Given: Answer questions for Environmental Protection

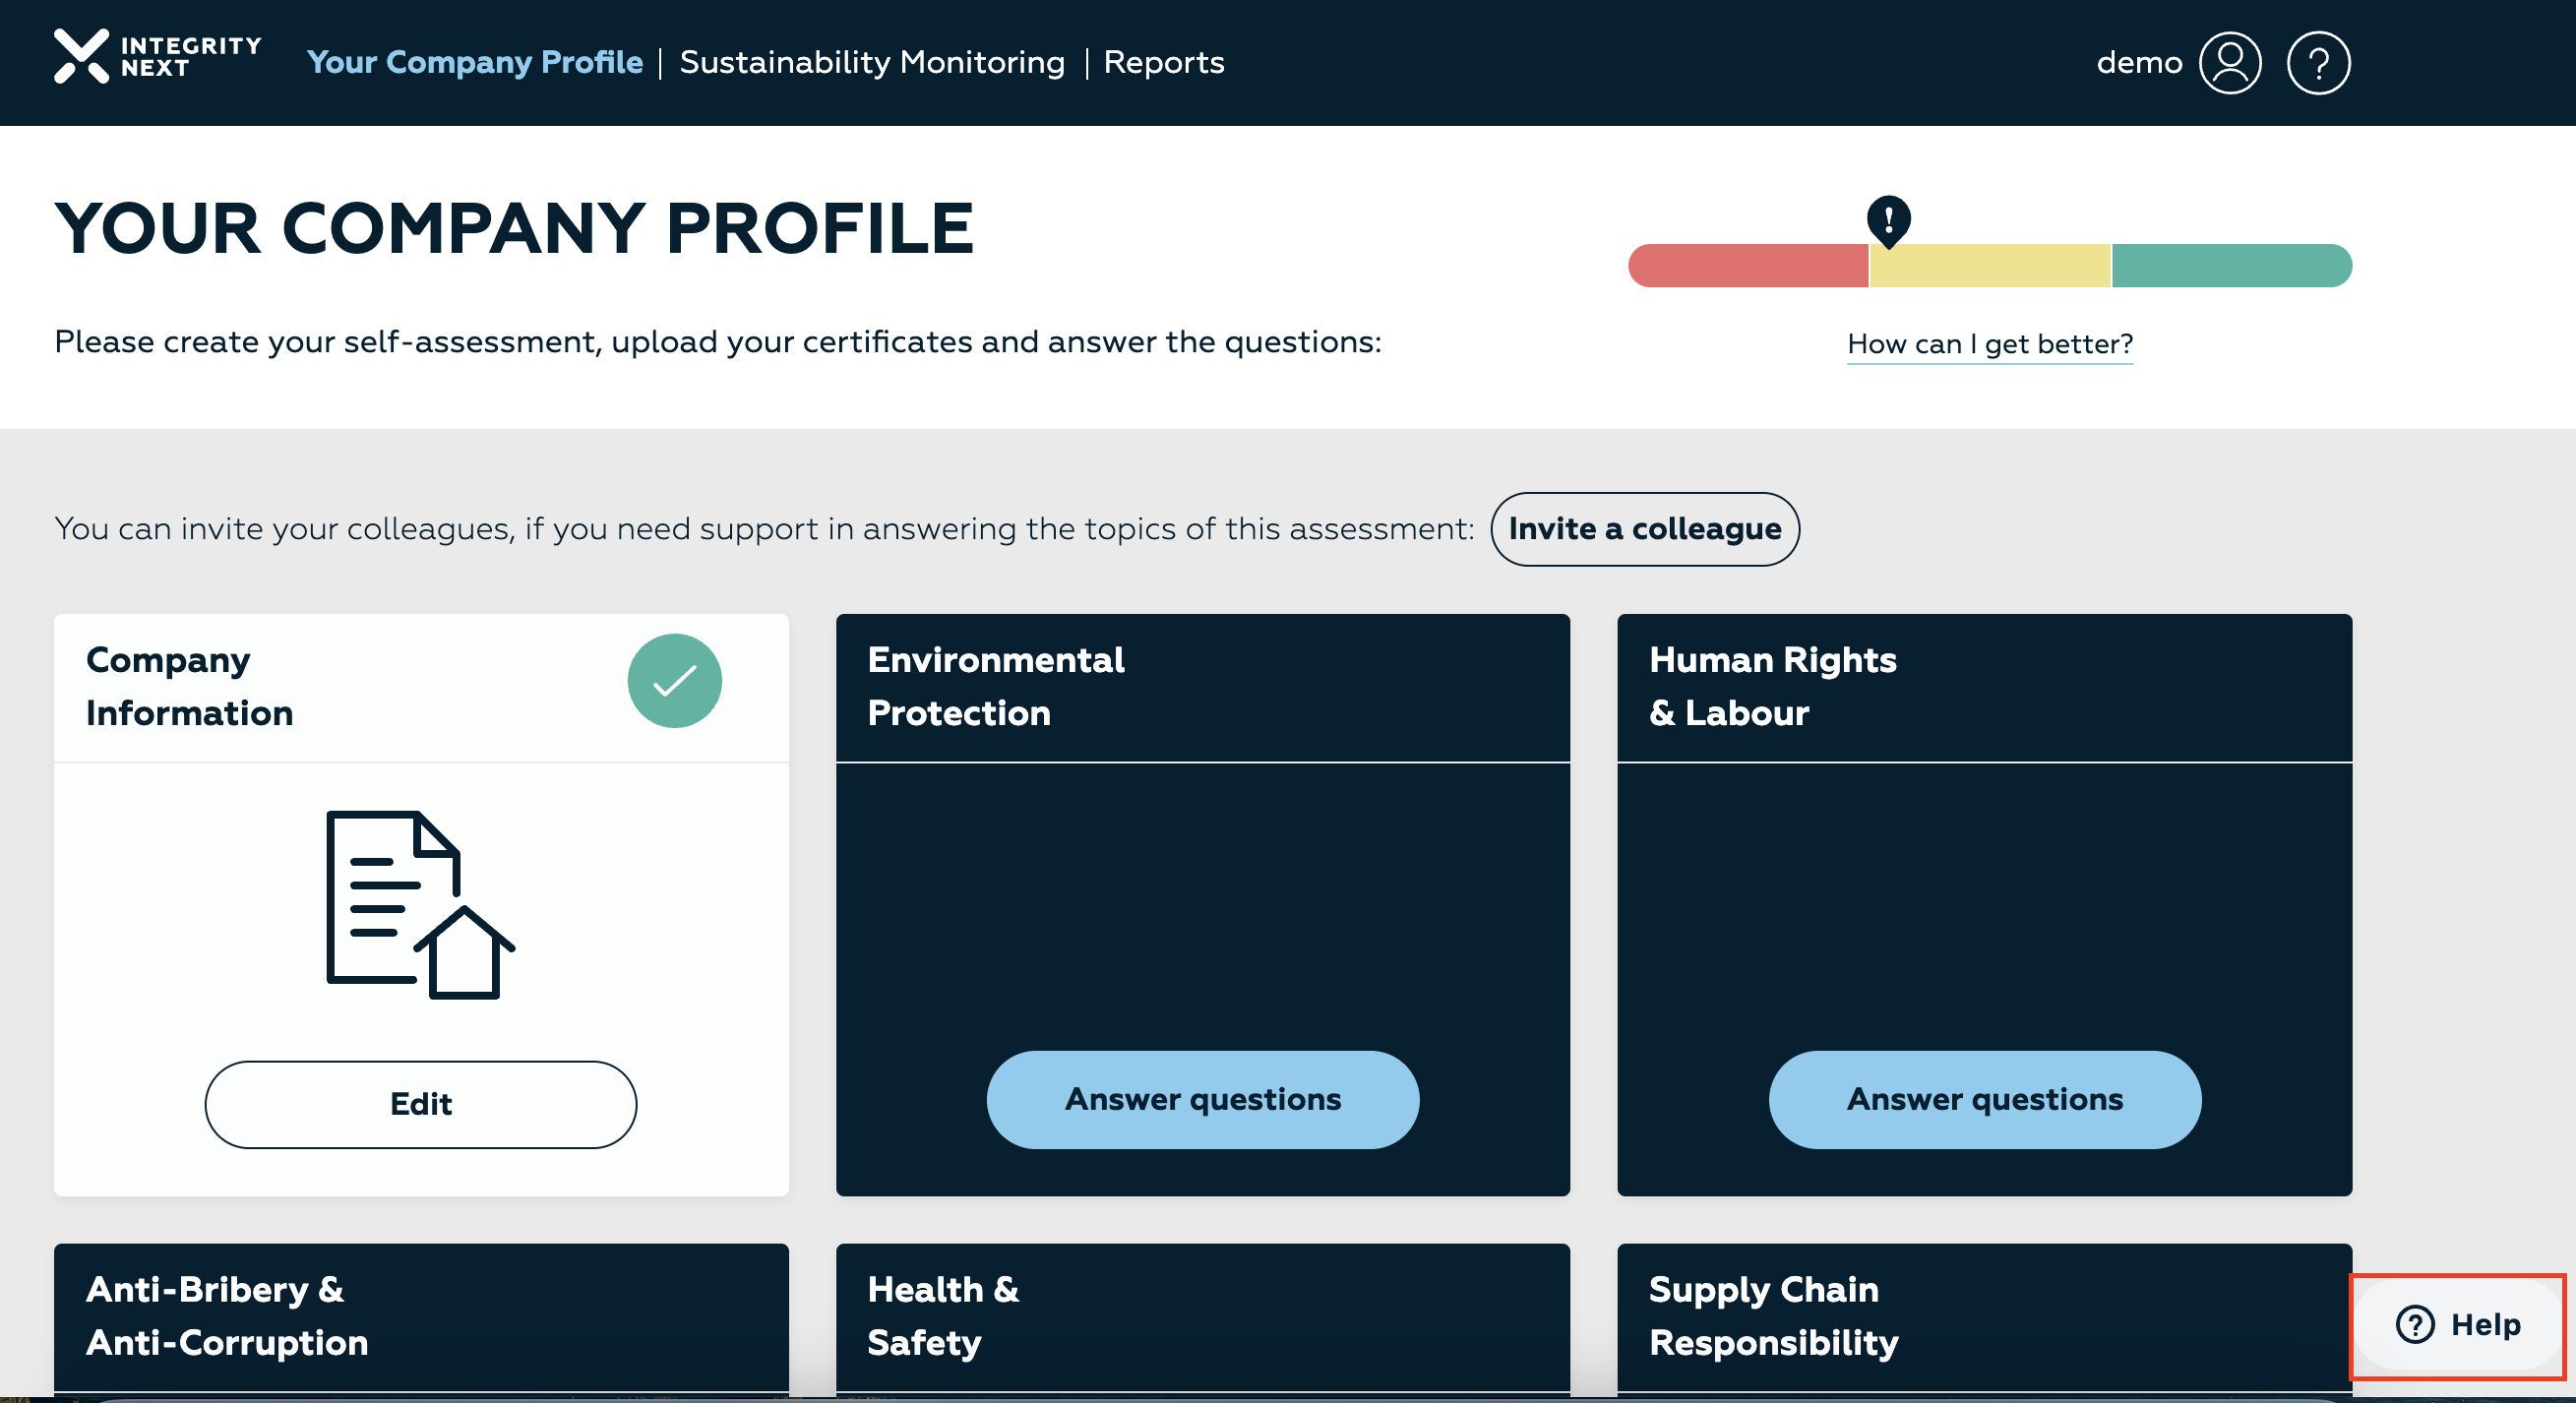Looking at the screenshot, I should 1202,1099.
